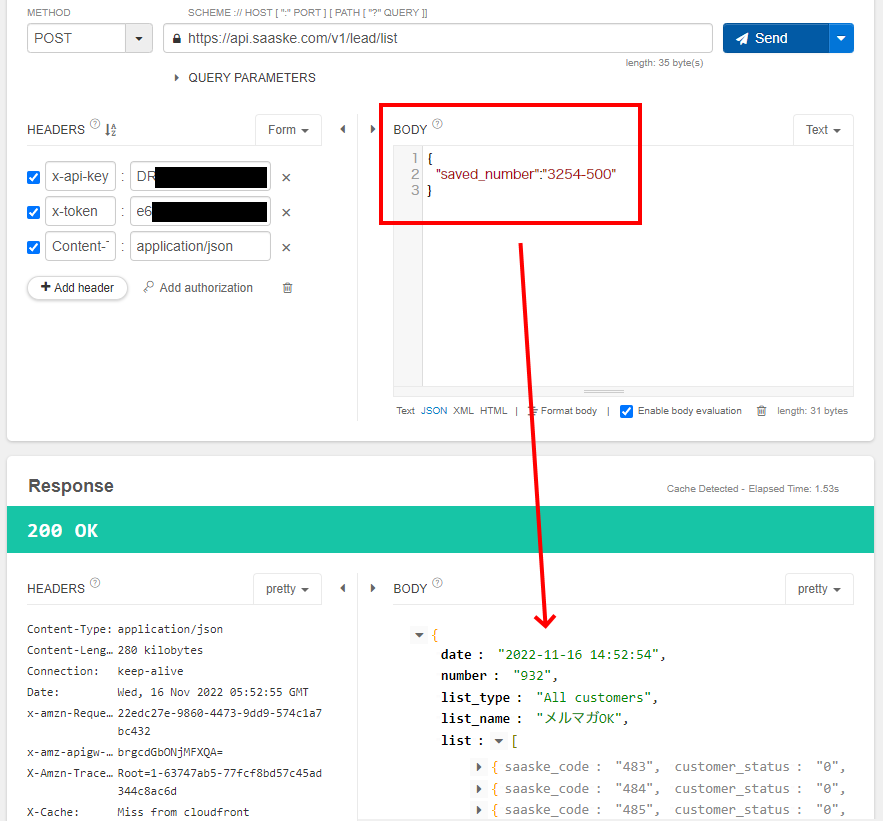Open the request body Text type dropdown
Viewport: 883px width, 821px height.
point(822,130)
